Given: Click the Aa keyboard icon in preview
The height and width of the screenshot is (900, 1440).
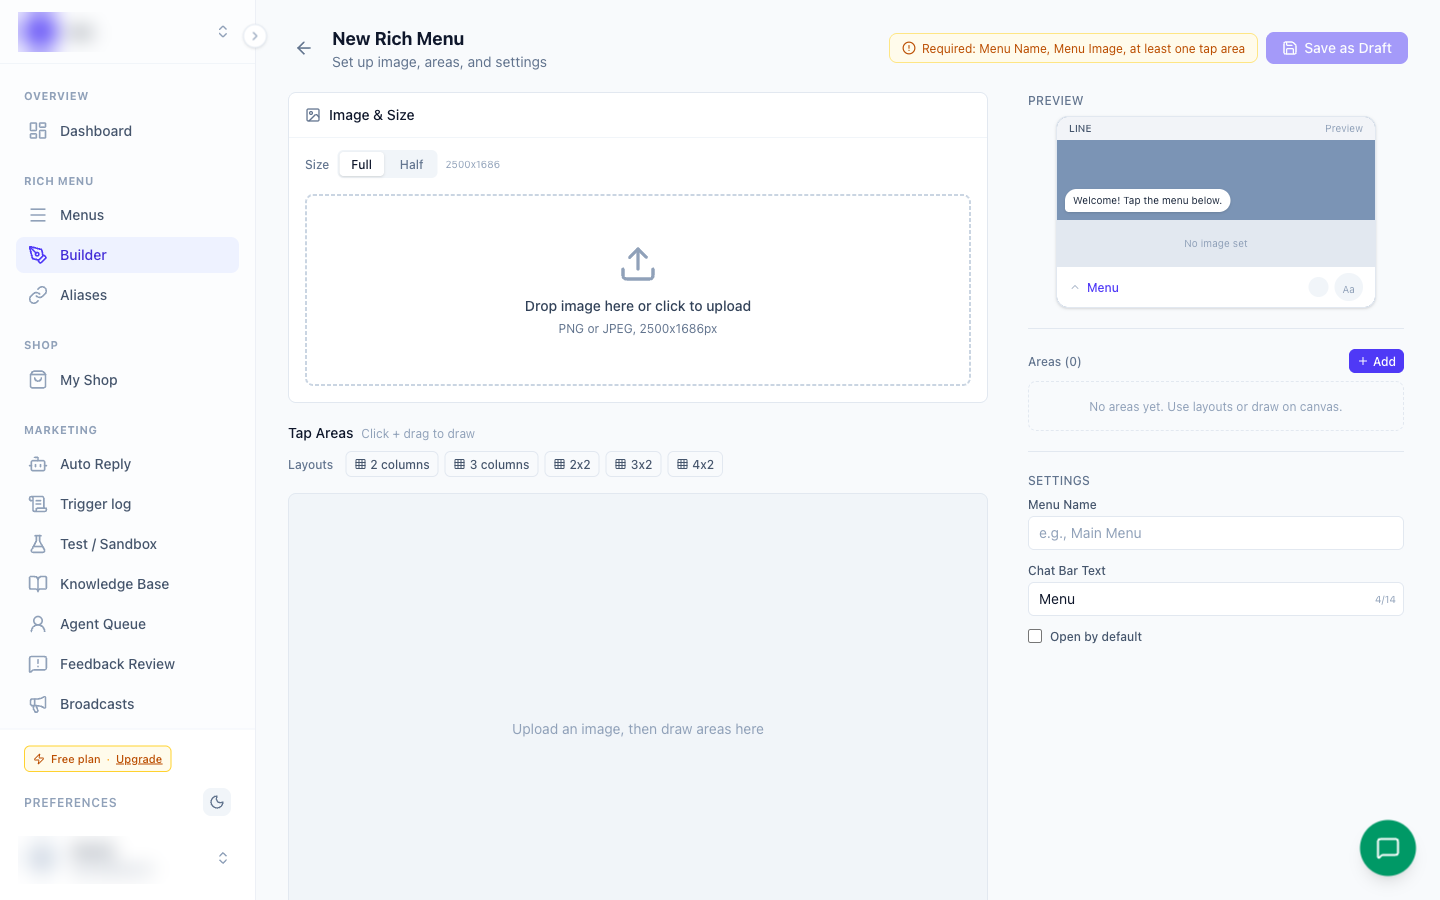Looking at the screenshot, I should click(1348, 288).
